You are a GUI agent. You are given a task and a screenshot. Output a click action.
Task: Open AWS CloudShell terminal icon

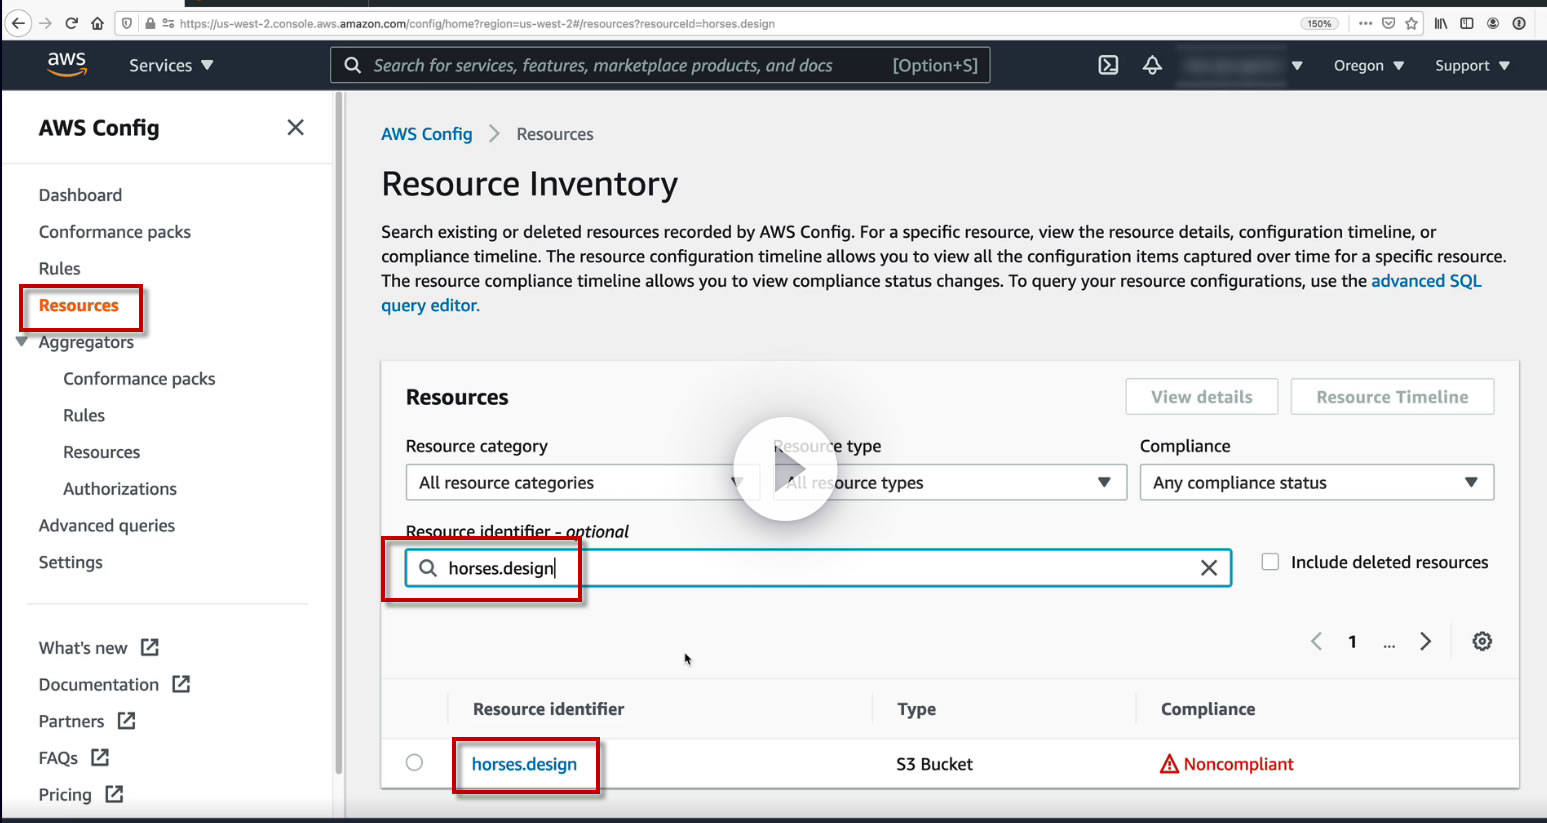coord(1108,66)
